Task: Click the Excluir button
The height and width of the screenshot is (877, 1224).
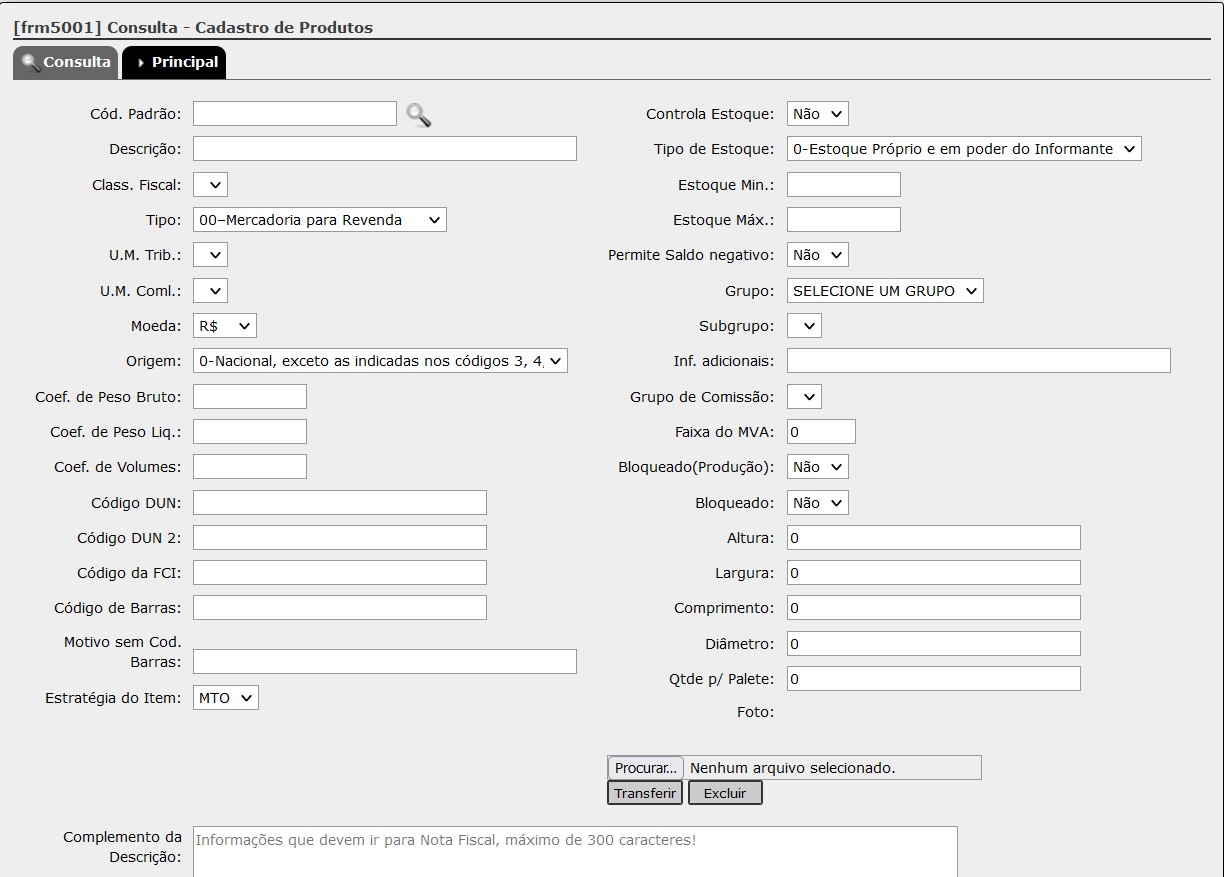Action: pos(725,793)
